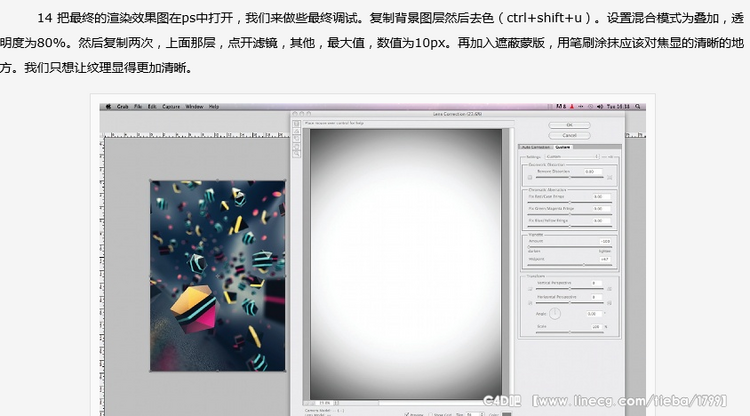Click the Vignette Midpoint value field
Image resolution: width=750 pixels, height=416 pixels.
click(605, 259)
